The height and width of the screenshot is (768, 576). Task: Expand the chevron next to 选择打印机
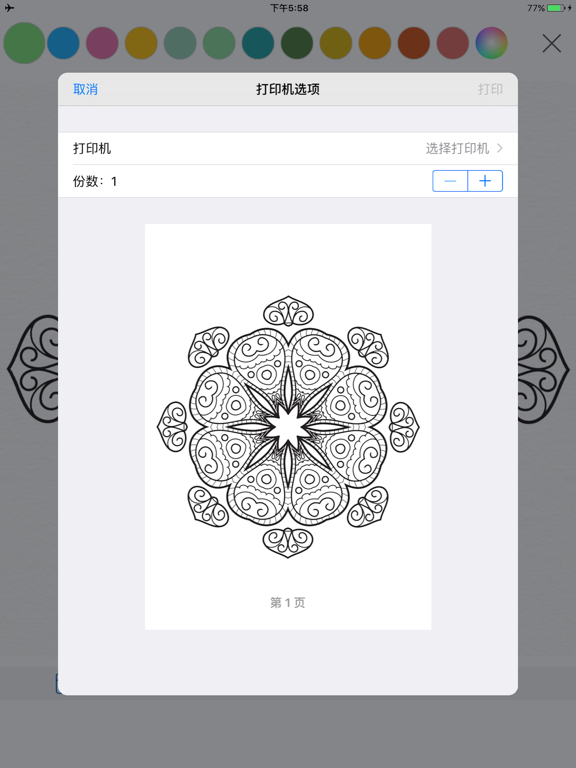tap(500, 148)
